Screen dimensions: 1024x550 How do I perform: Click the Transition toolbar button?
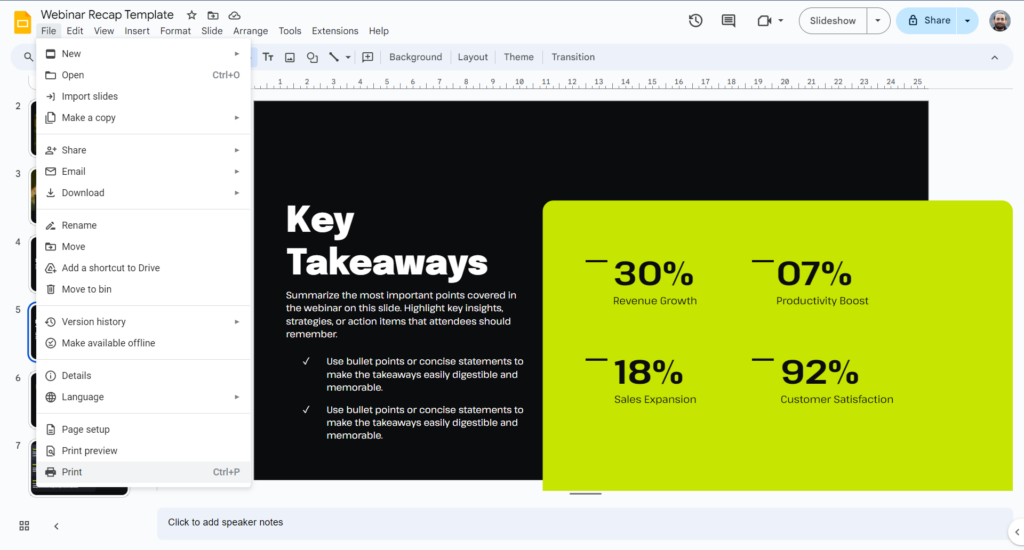point(573,57)
